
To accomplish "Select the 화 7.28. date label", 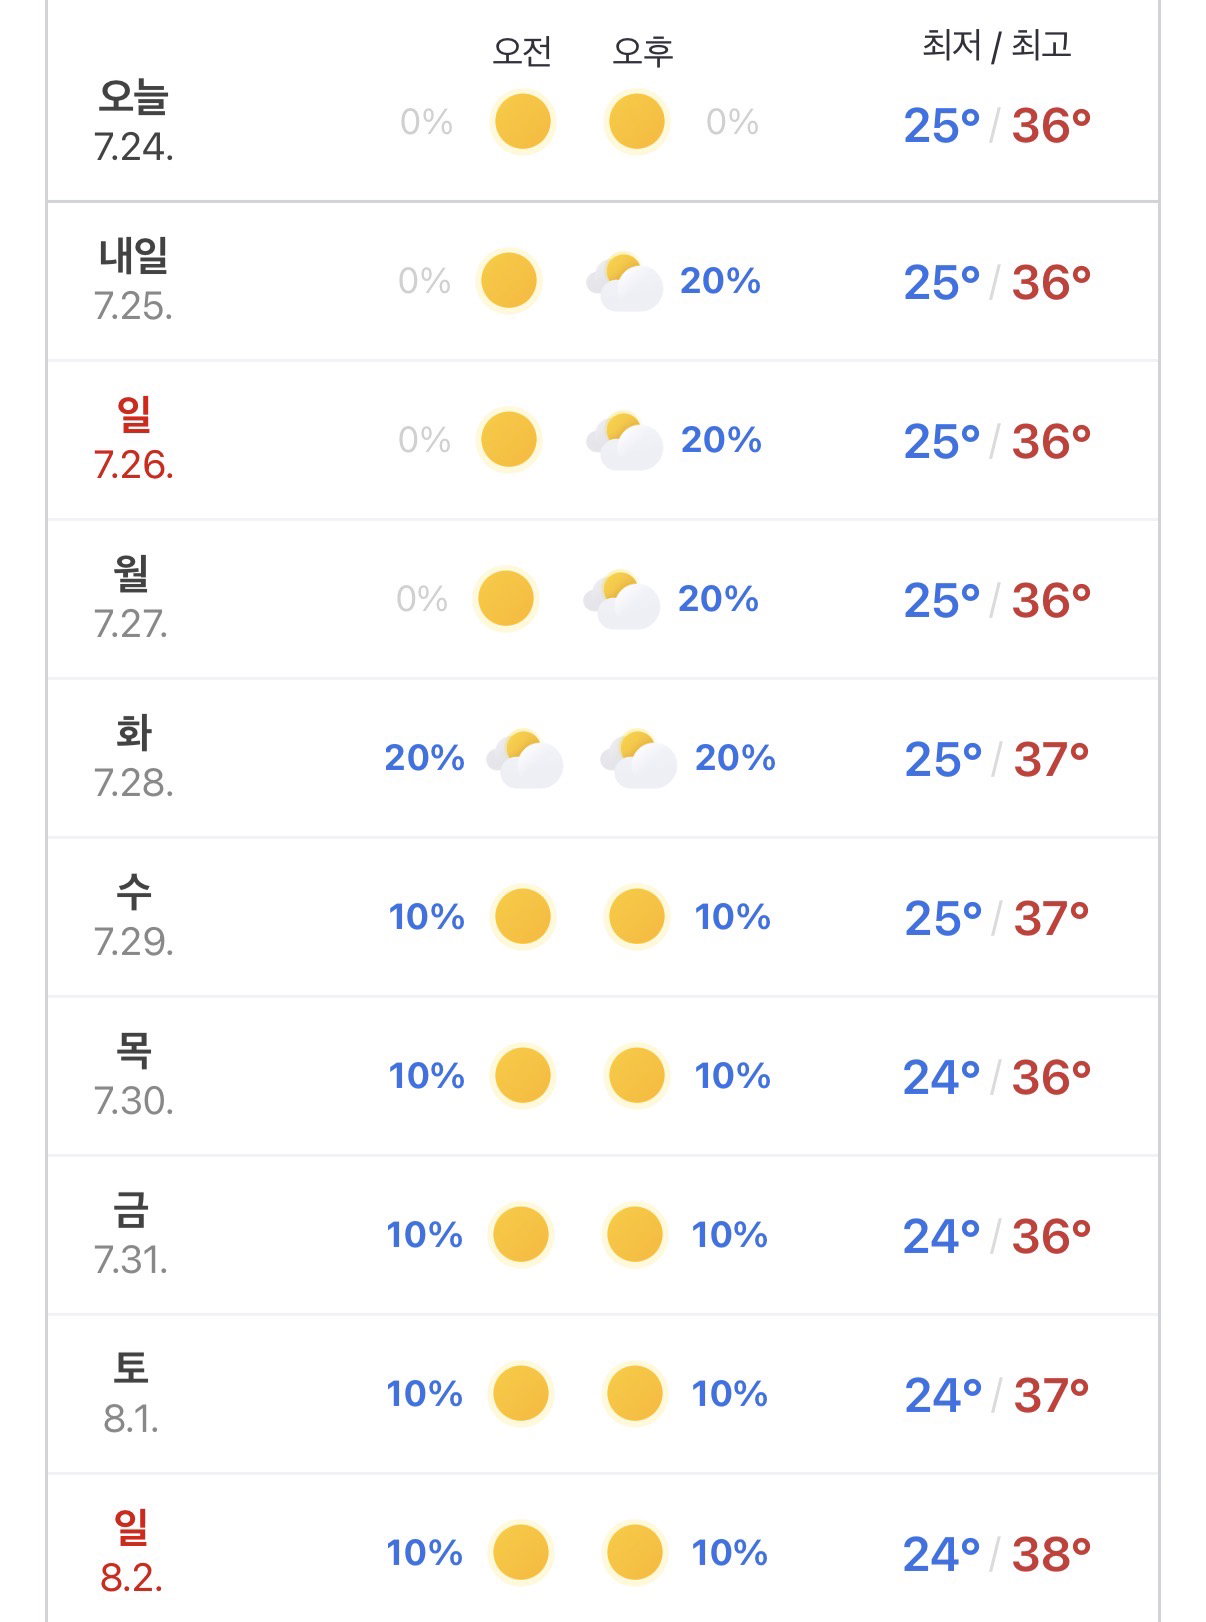I will click(134, 757).
